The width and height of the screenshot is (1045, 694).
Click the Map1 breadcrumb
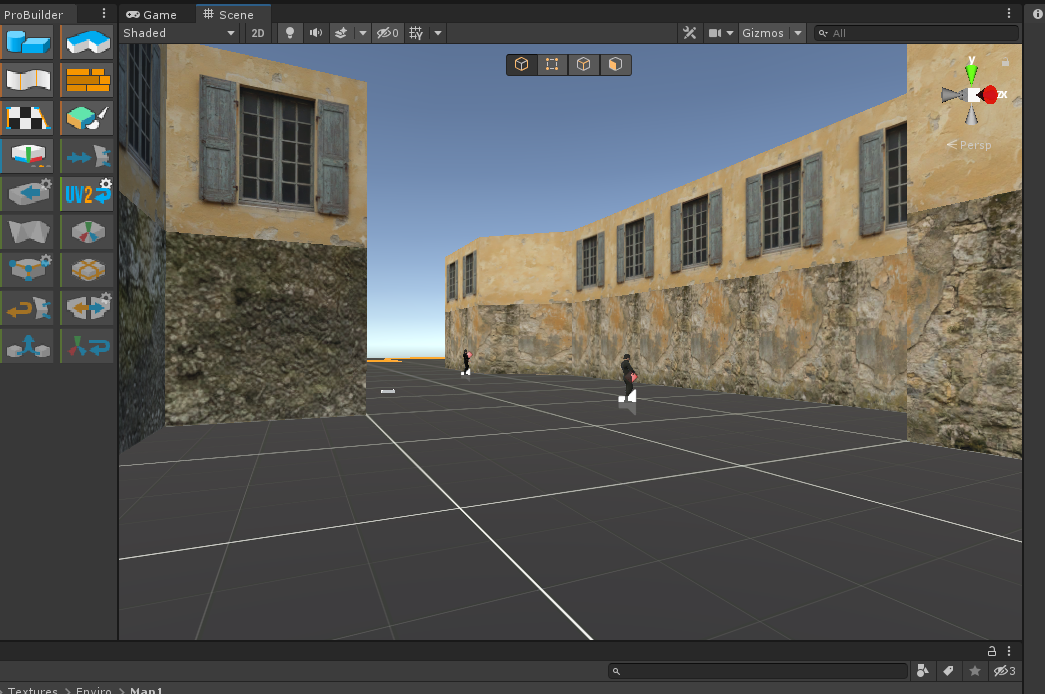146,690
